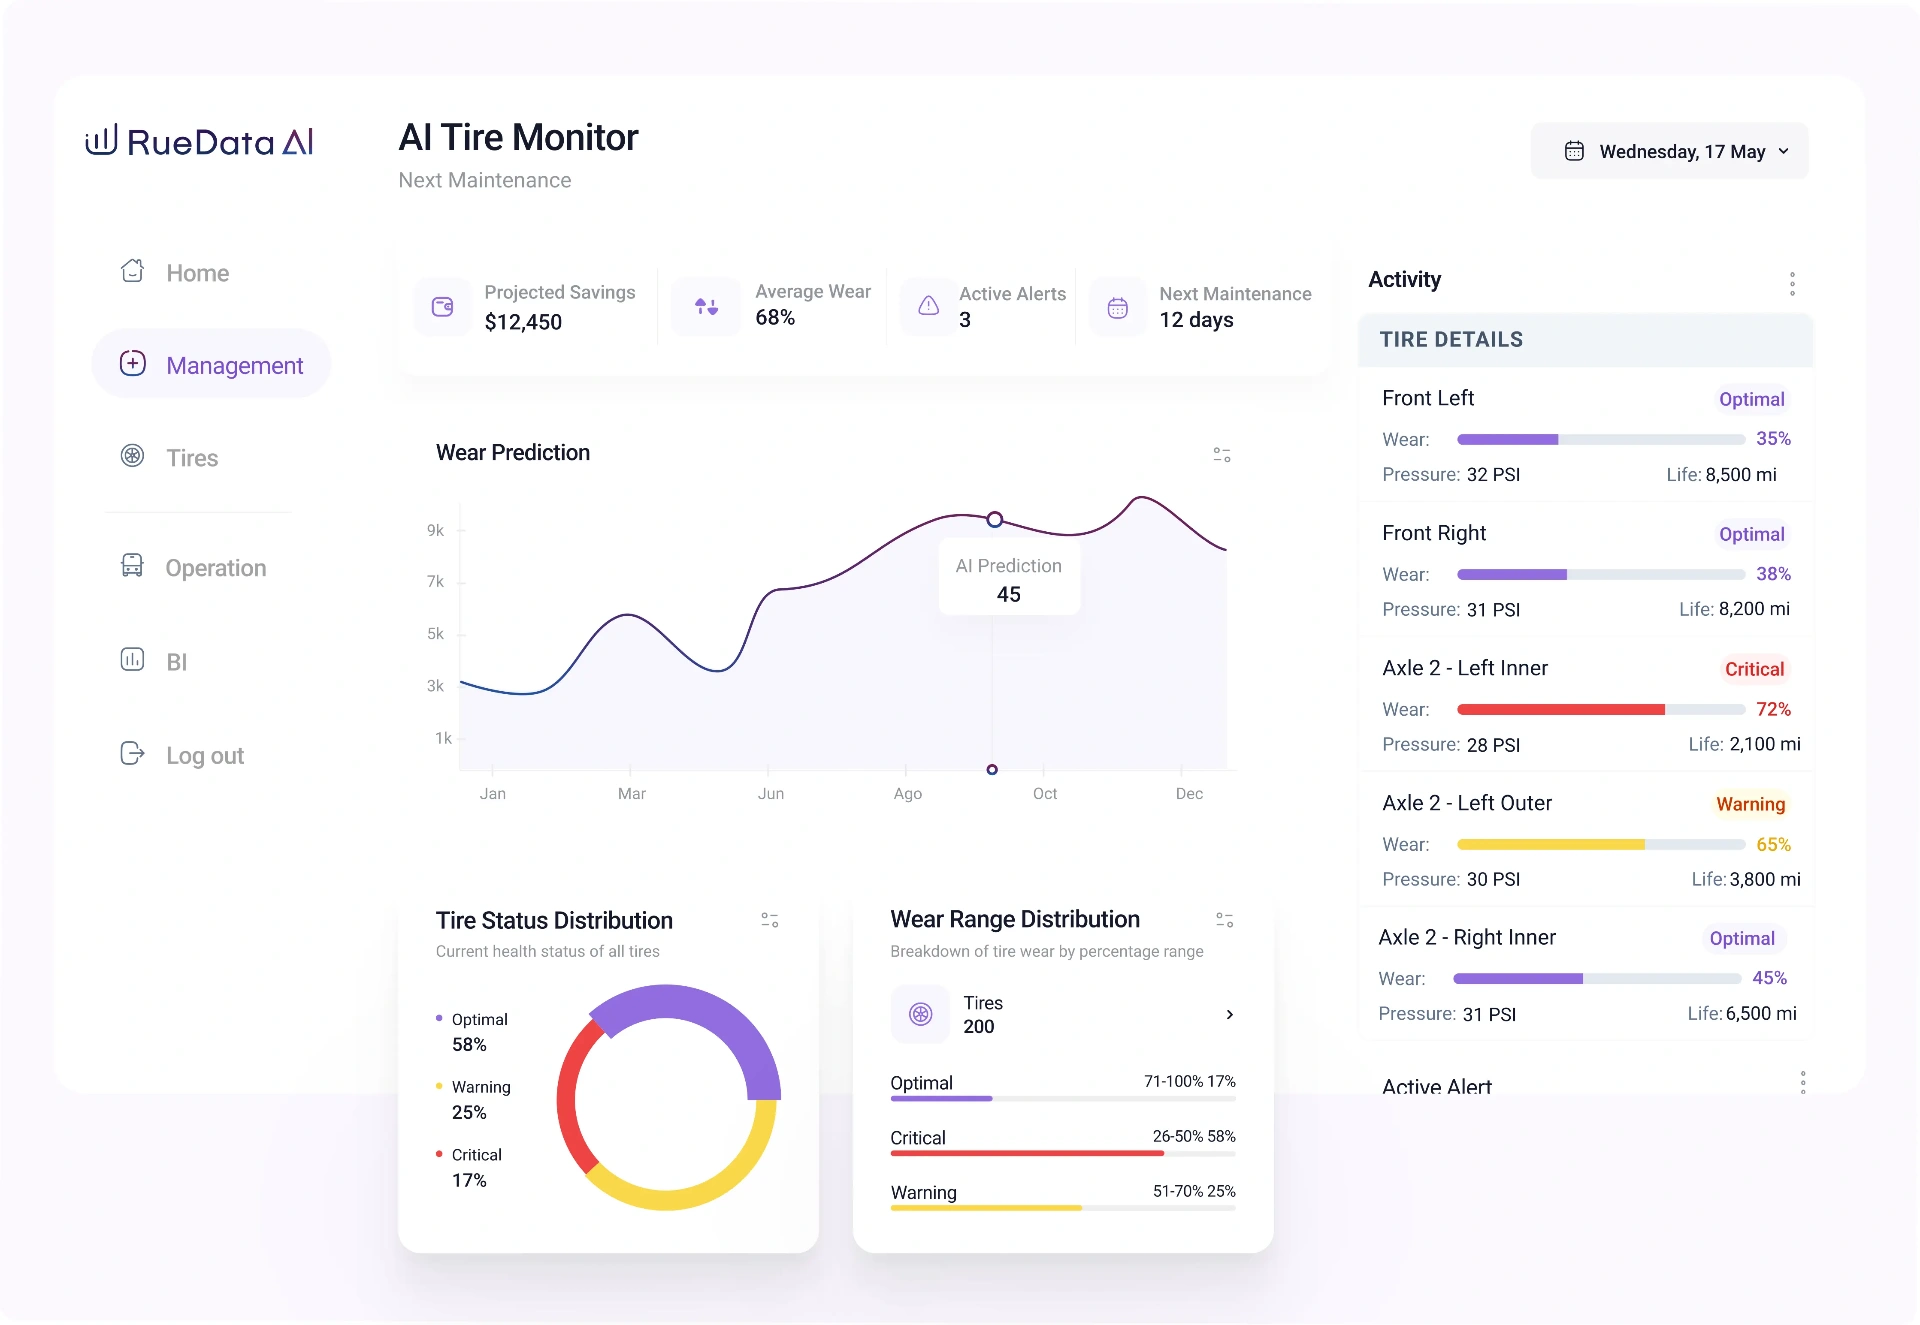Go to Home in sidebar

click(x=198, y=273)
